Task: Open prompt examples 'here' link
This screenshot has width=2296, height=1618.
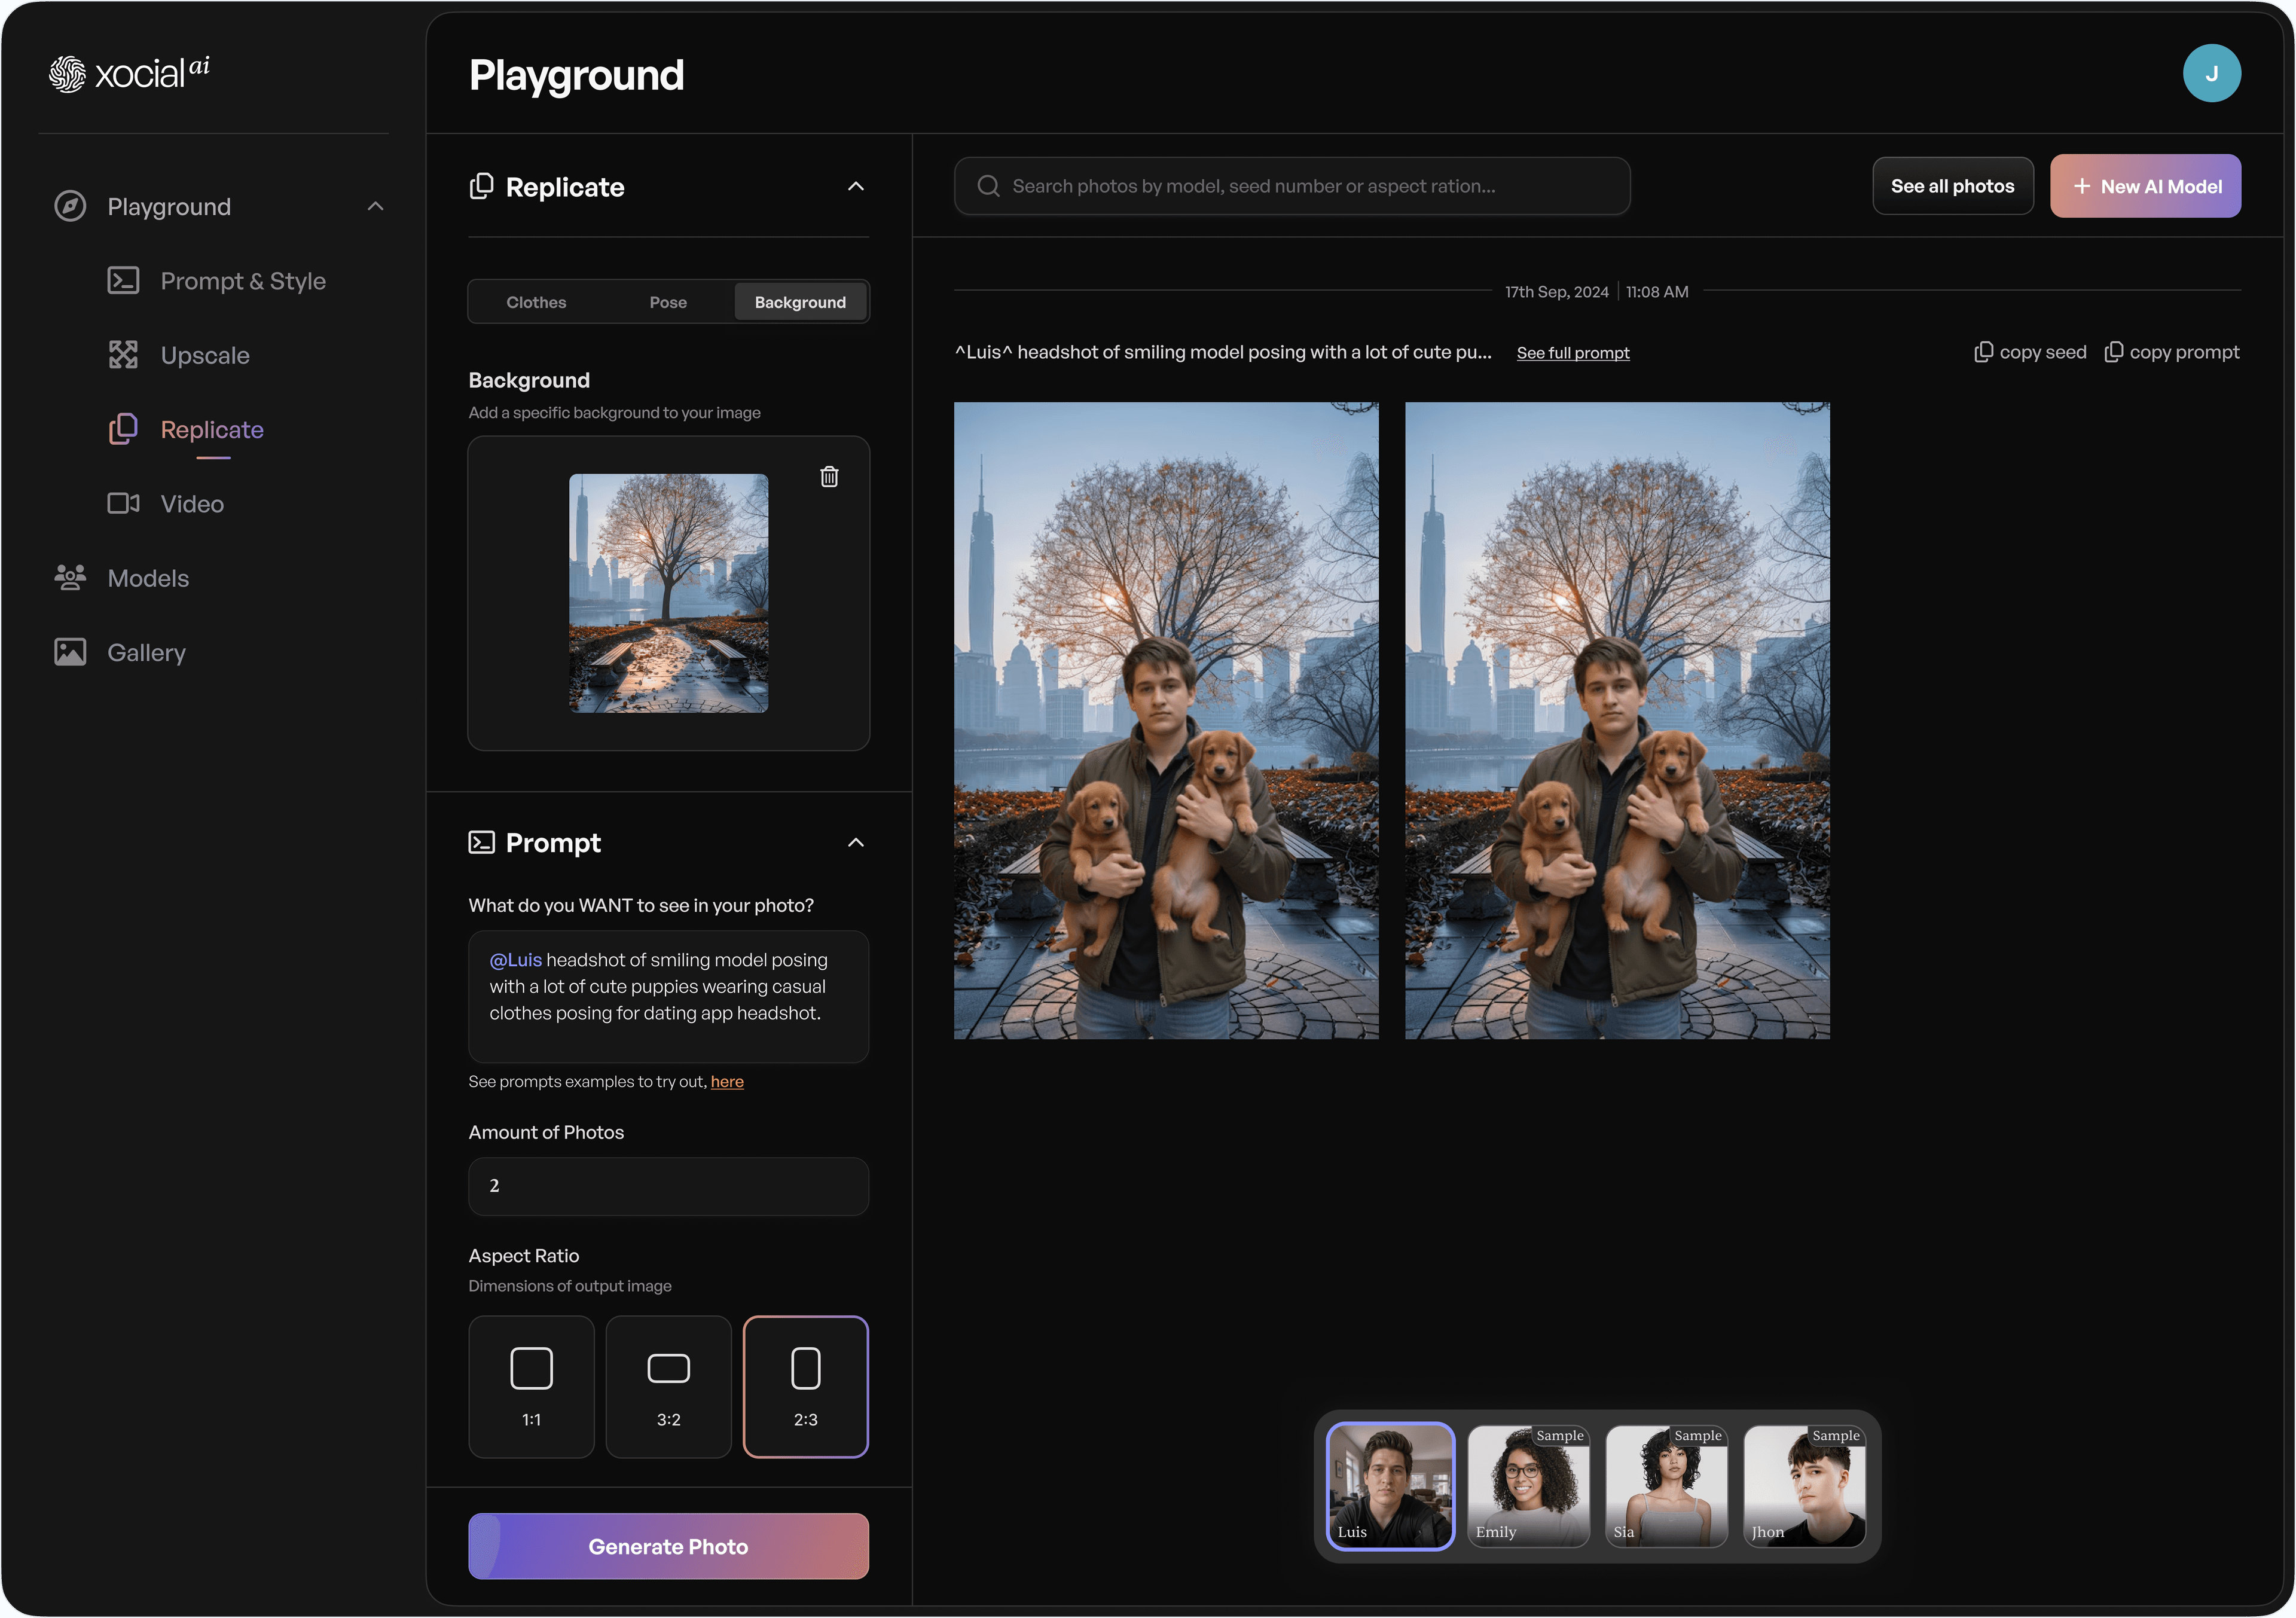Action: 727,1081
